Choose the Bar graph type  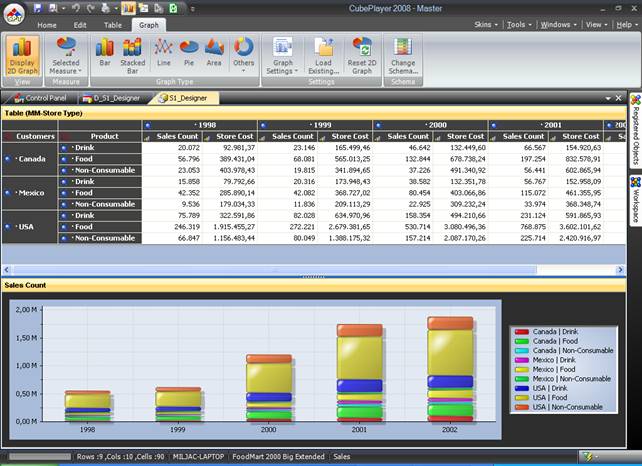105,52
